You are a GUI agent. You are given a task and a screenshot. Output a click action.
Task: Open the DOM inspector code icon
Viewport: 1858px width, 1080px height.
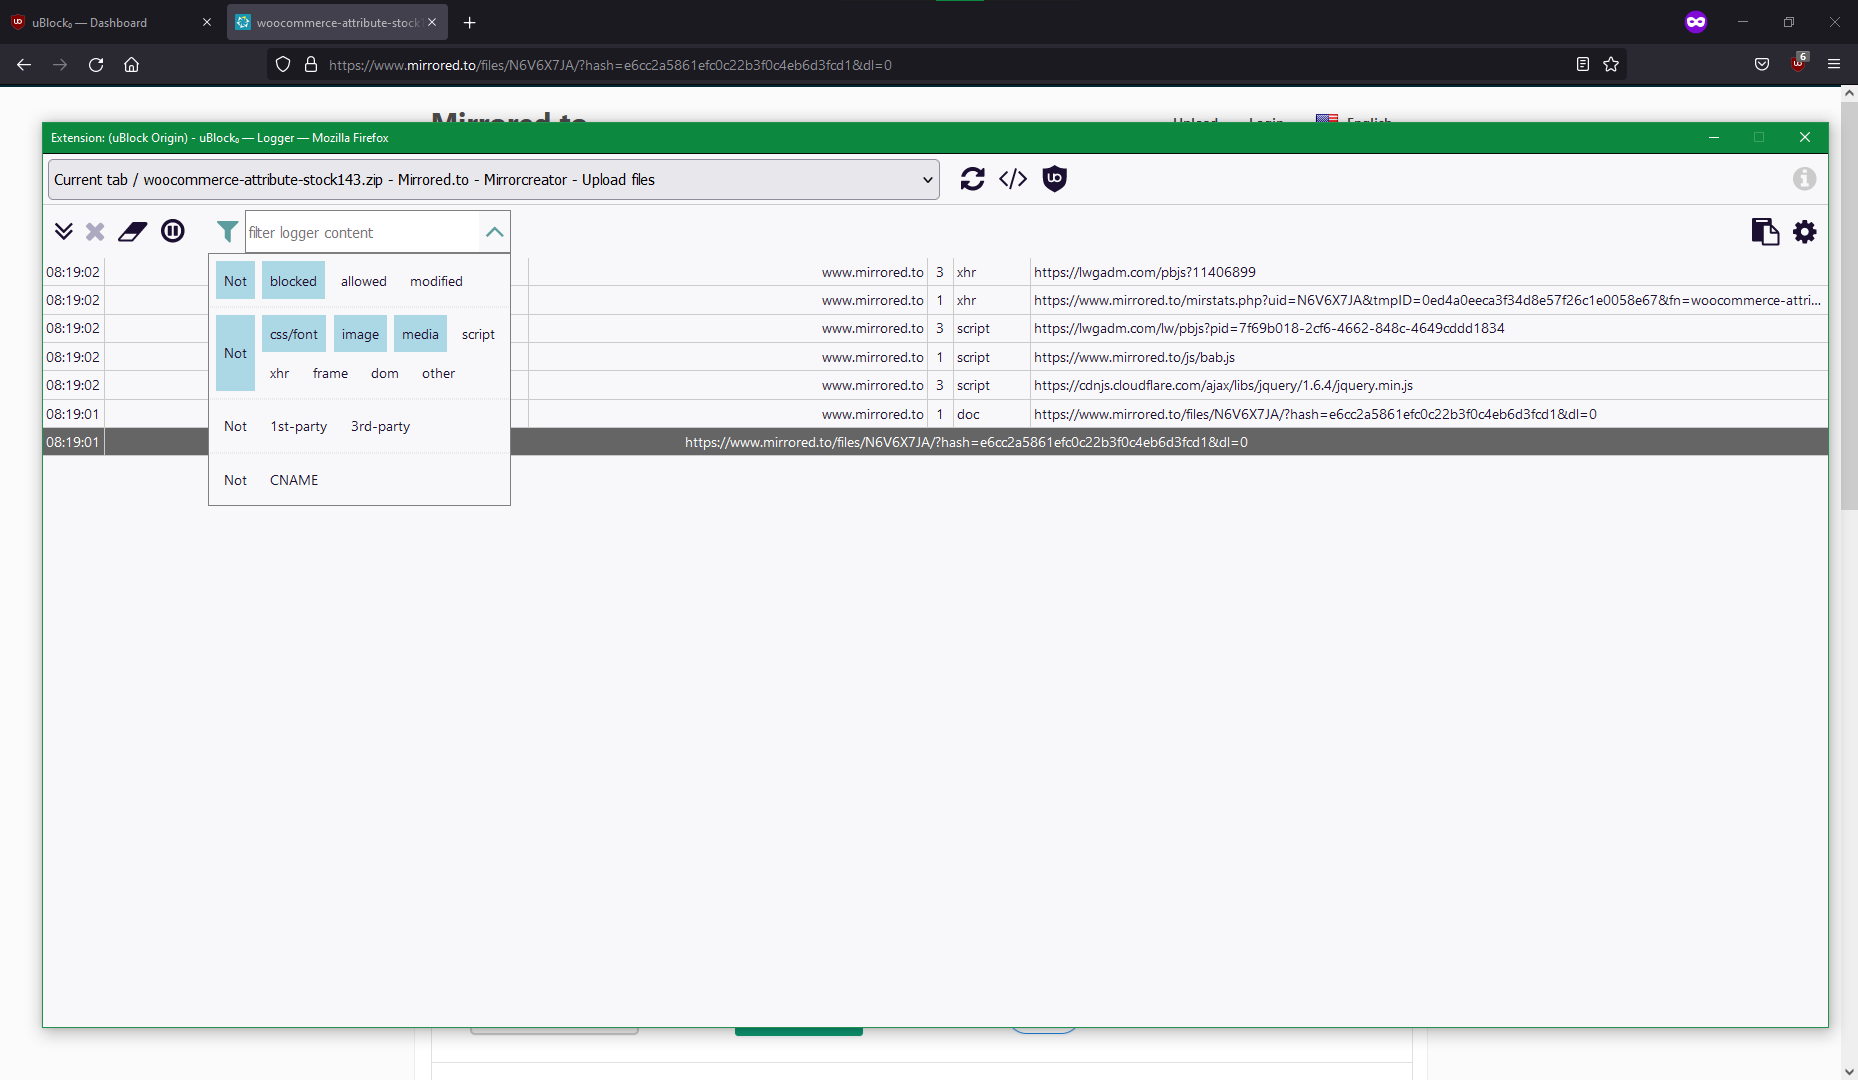[x=1013, y=179]
